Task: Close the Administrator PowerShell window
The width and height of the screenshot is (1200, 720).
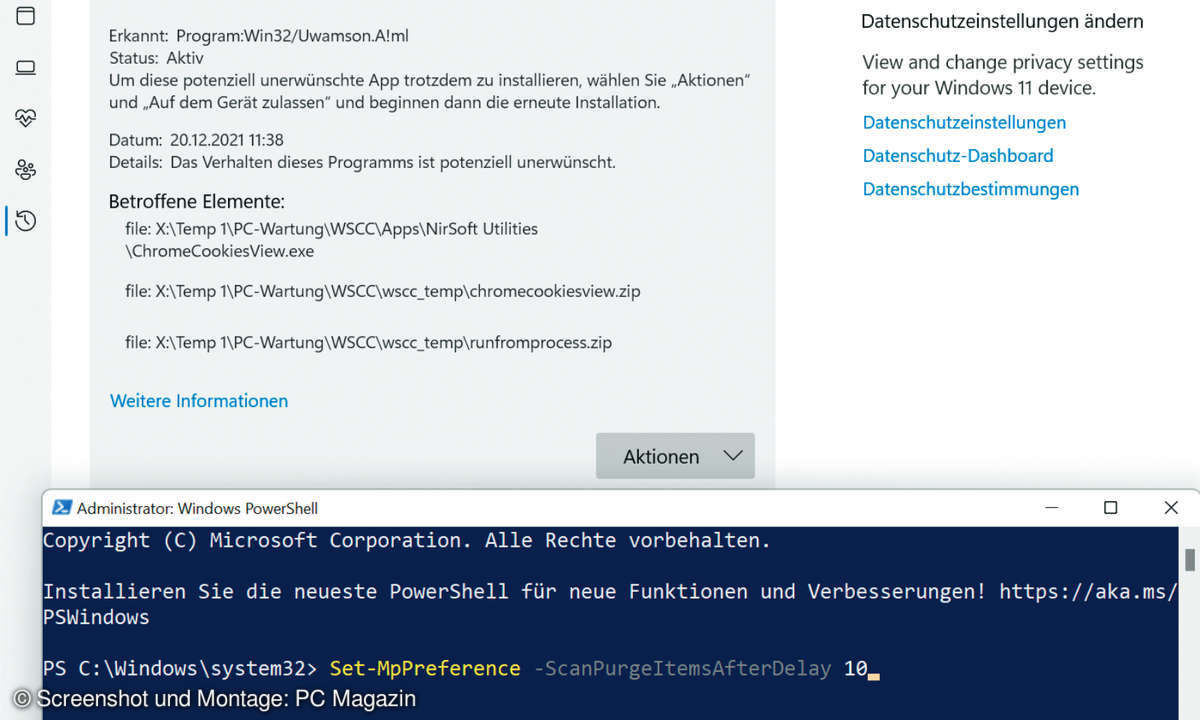Action: click(1171, 508)
